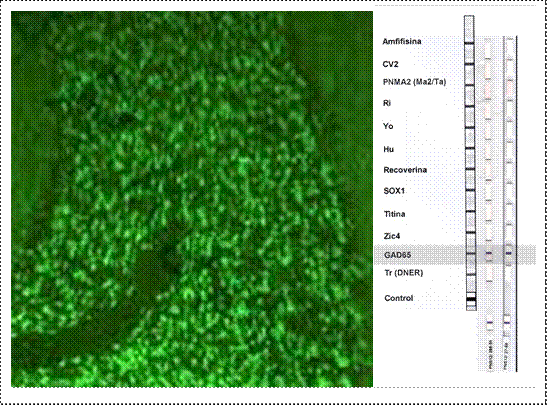
Task: Select the CV2 label
Action: [x=390, y=64]
